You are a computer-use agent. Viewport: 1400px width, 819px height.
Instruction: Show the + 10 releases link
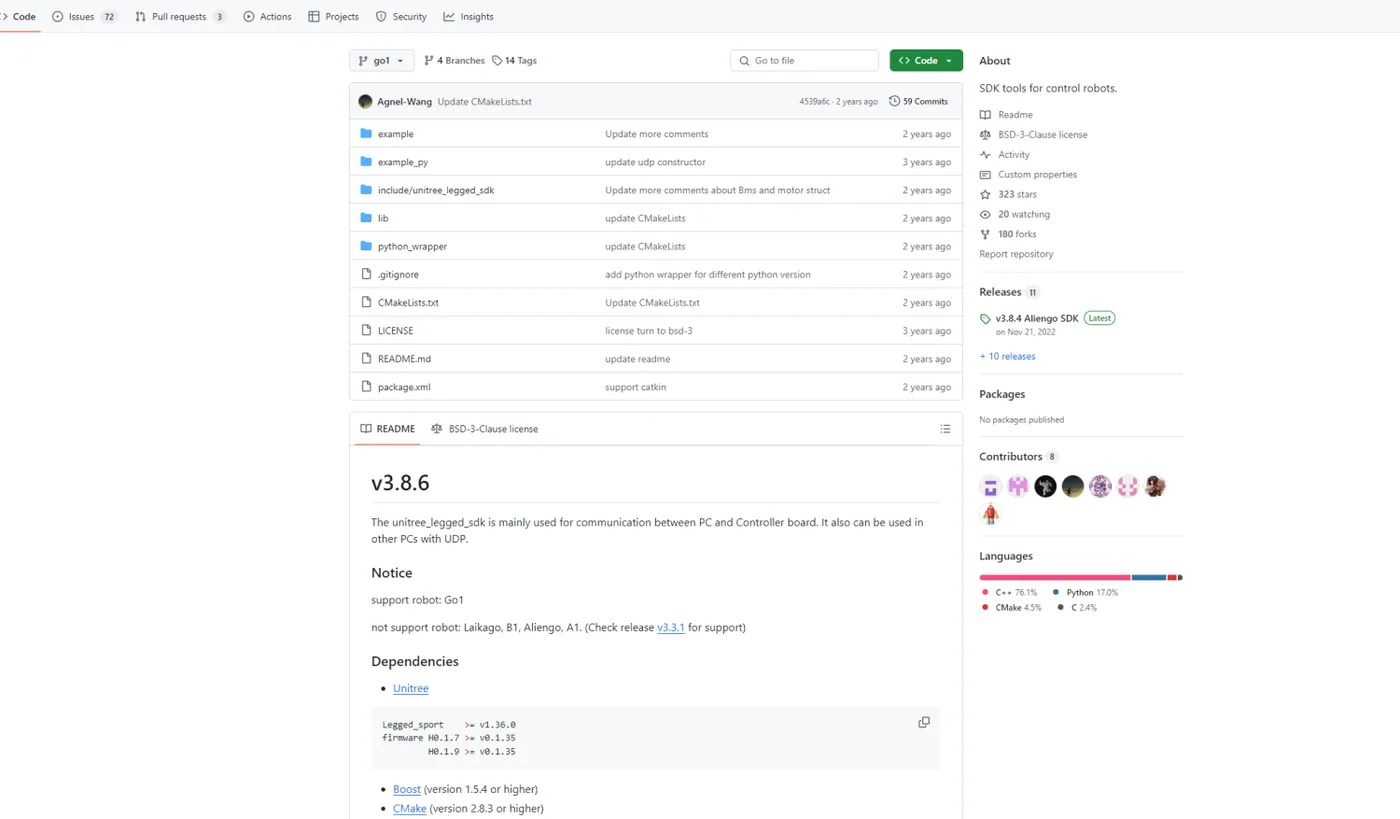(x=1007, y=356)
